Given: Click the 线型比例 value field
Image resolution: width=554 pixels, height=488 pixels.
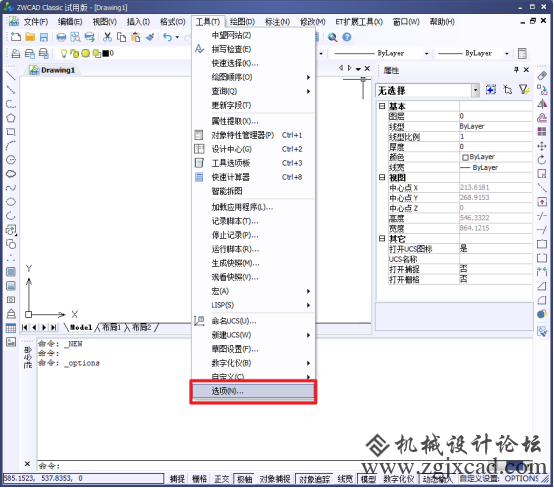Looking at the screenshot, I should [x=495, y=136].
